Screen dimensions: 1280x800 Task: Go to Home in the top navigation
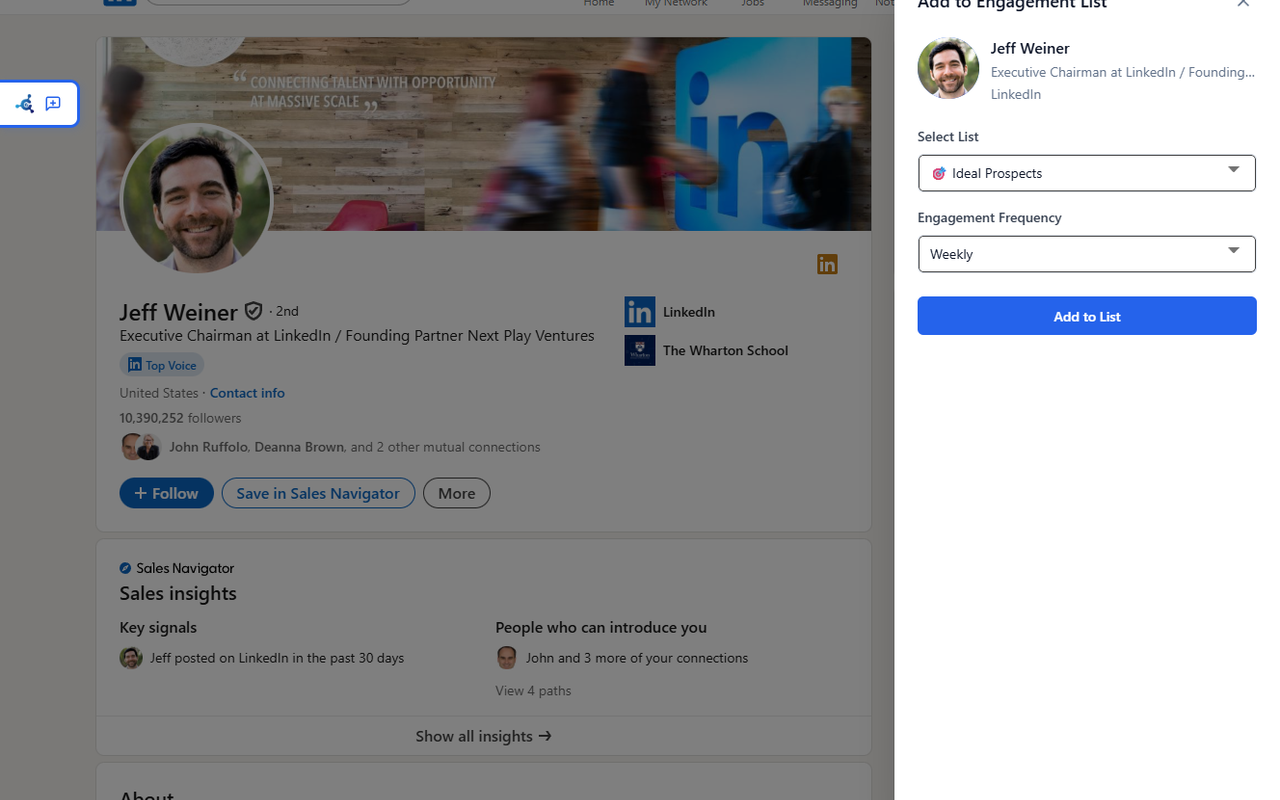pos(599,4)
